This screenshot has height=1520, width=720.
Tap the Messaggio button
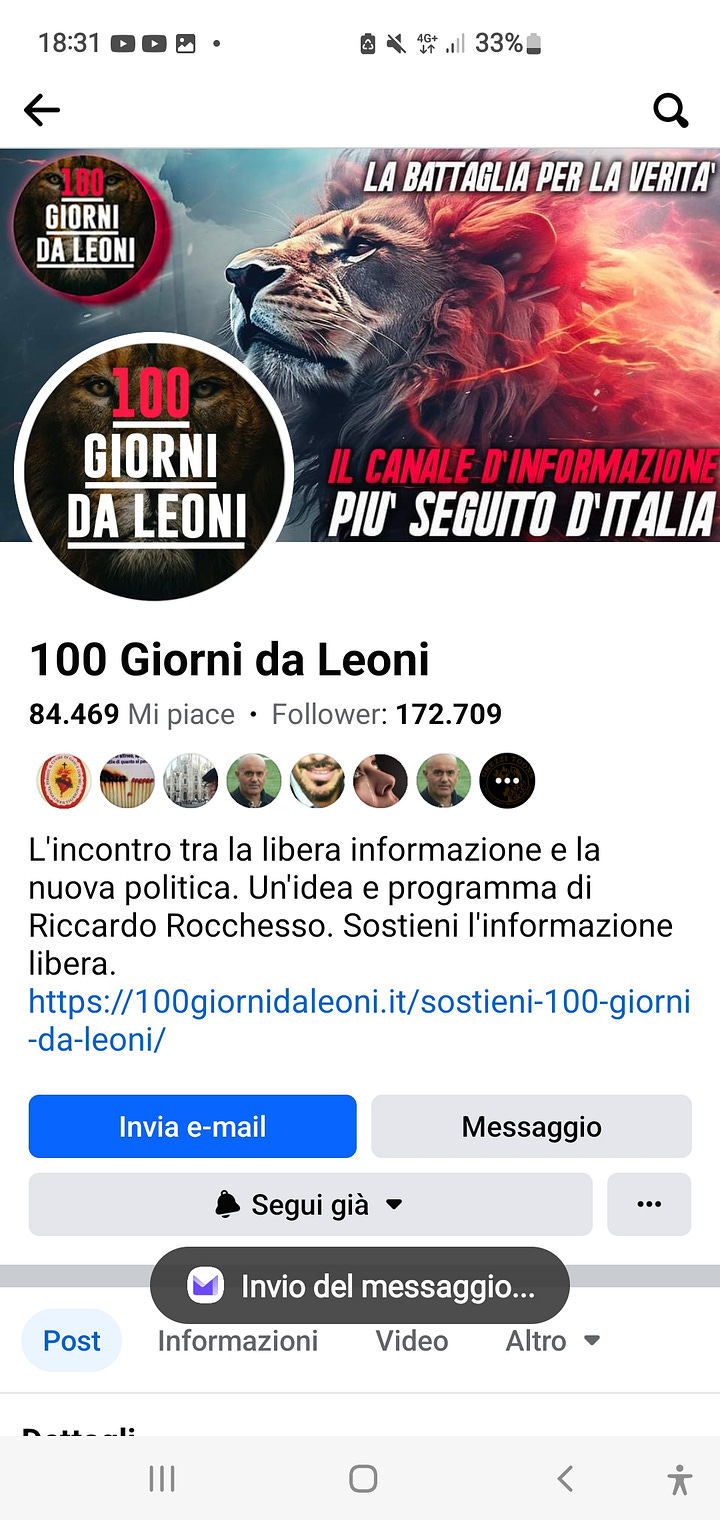(x=532, y=1127)
